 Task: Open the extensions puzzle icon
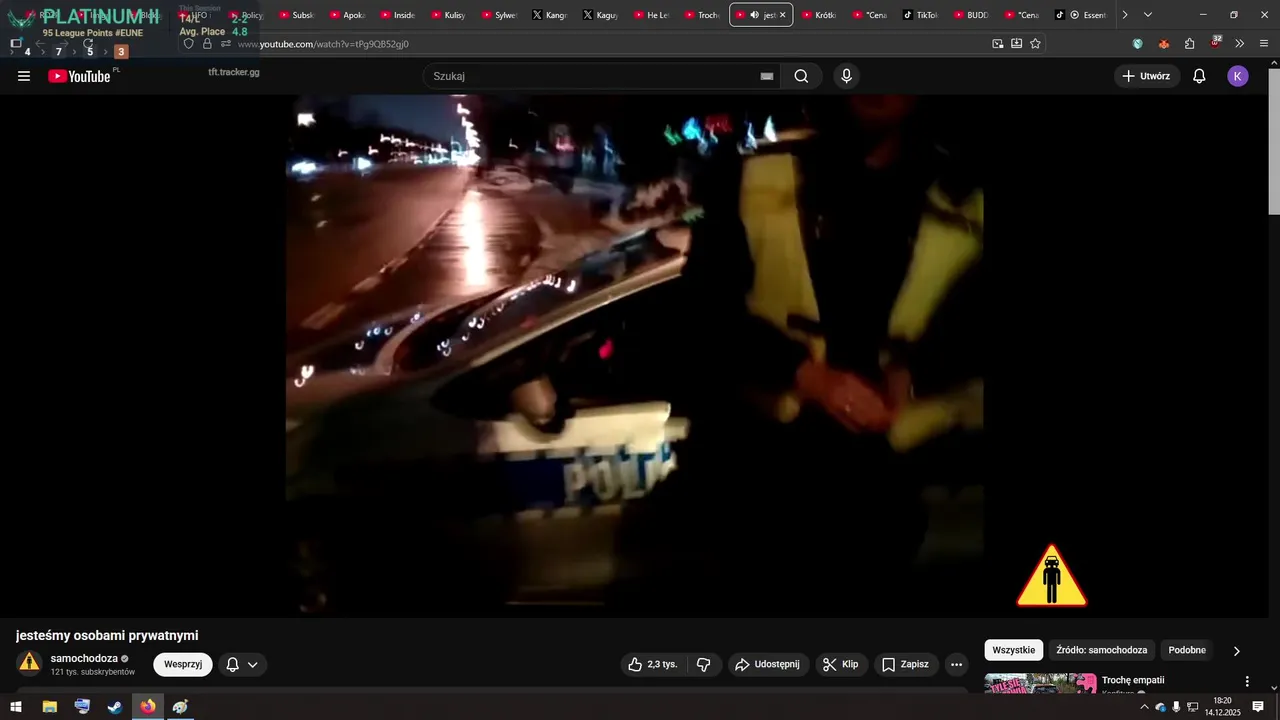(x=1189, y=44)
